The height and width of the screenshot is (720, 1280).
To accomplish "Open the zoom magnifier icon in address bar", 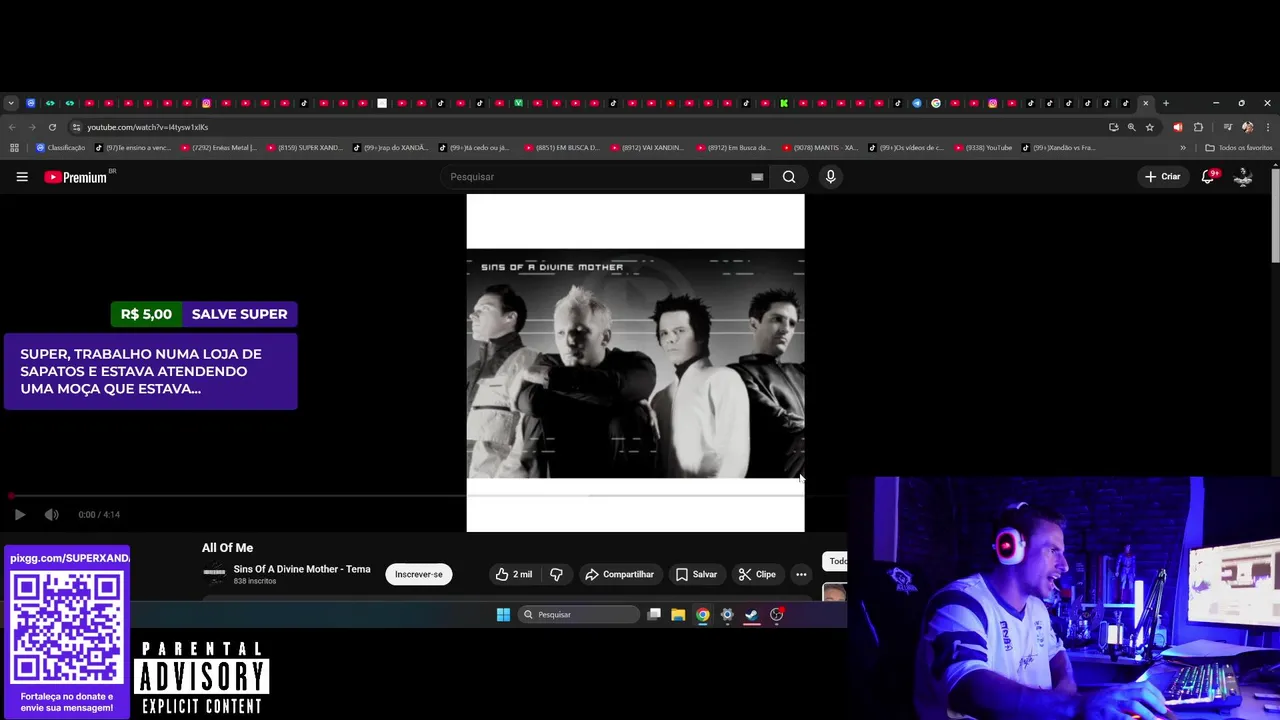I will (1132, 127).
